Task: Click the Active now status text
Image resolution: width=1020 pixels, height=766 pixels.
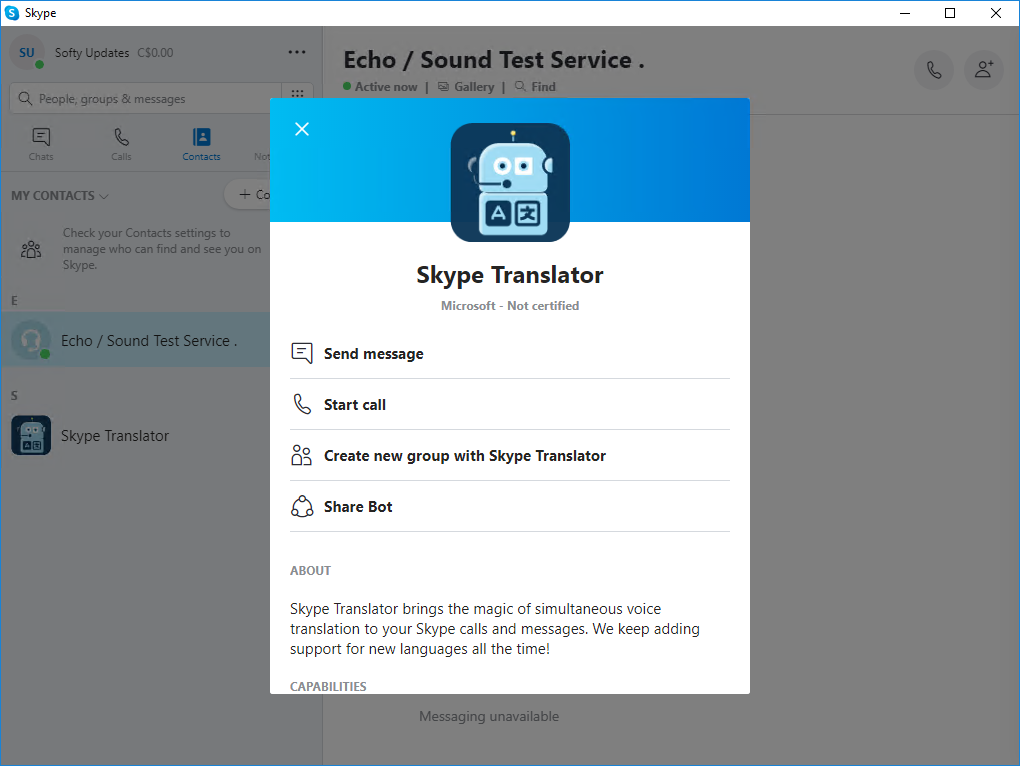Action: click(x=386, y=86)
